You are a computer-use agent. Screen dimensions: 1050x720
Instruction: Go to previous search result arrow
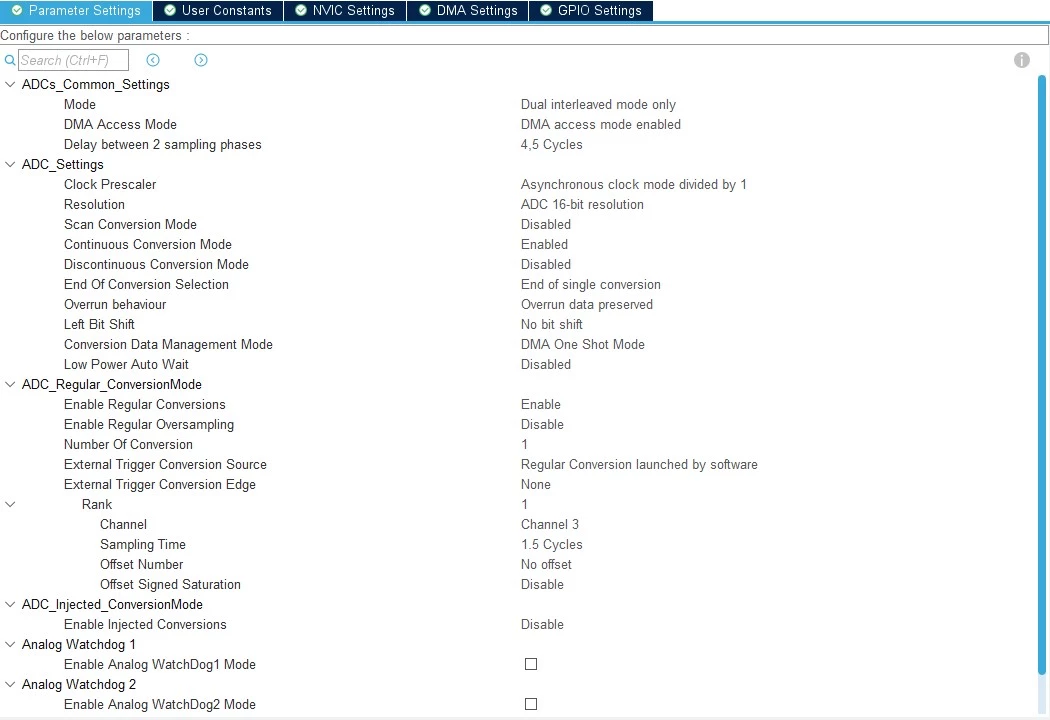[x=153, y=60]
